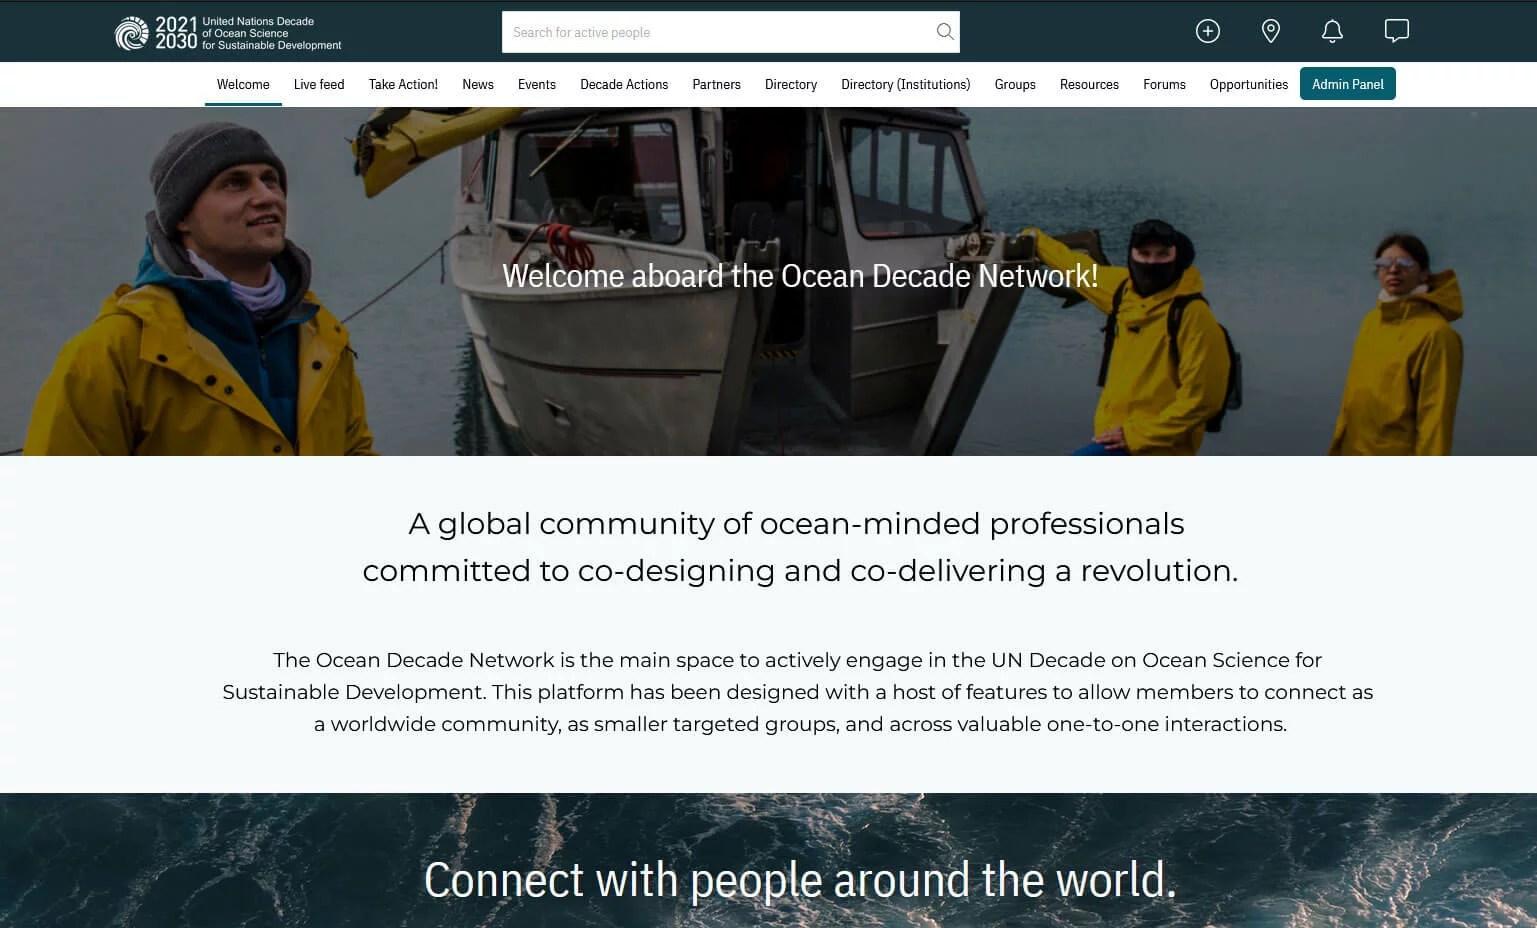The image size is (1537, 928).
Task: Open the member Directory
Action: (790, 84)
